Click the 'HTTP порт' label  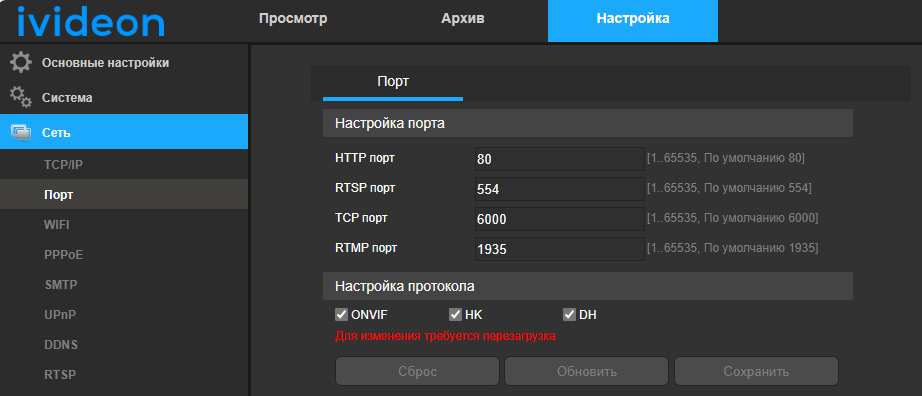coord(365,158)
